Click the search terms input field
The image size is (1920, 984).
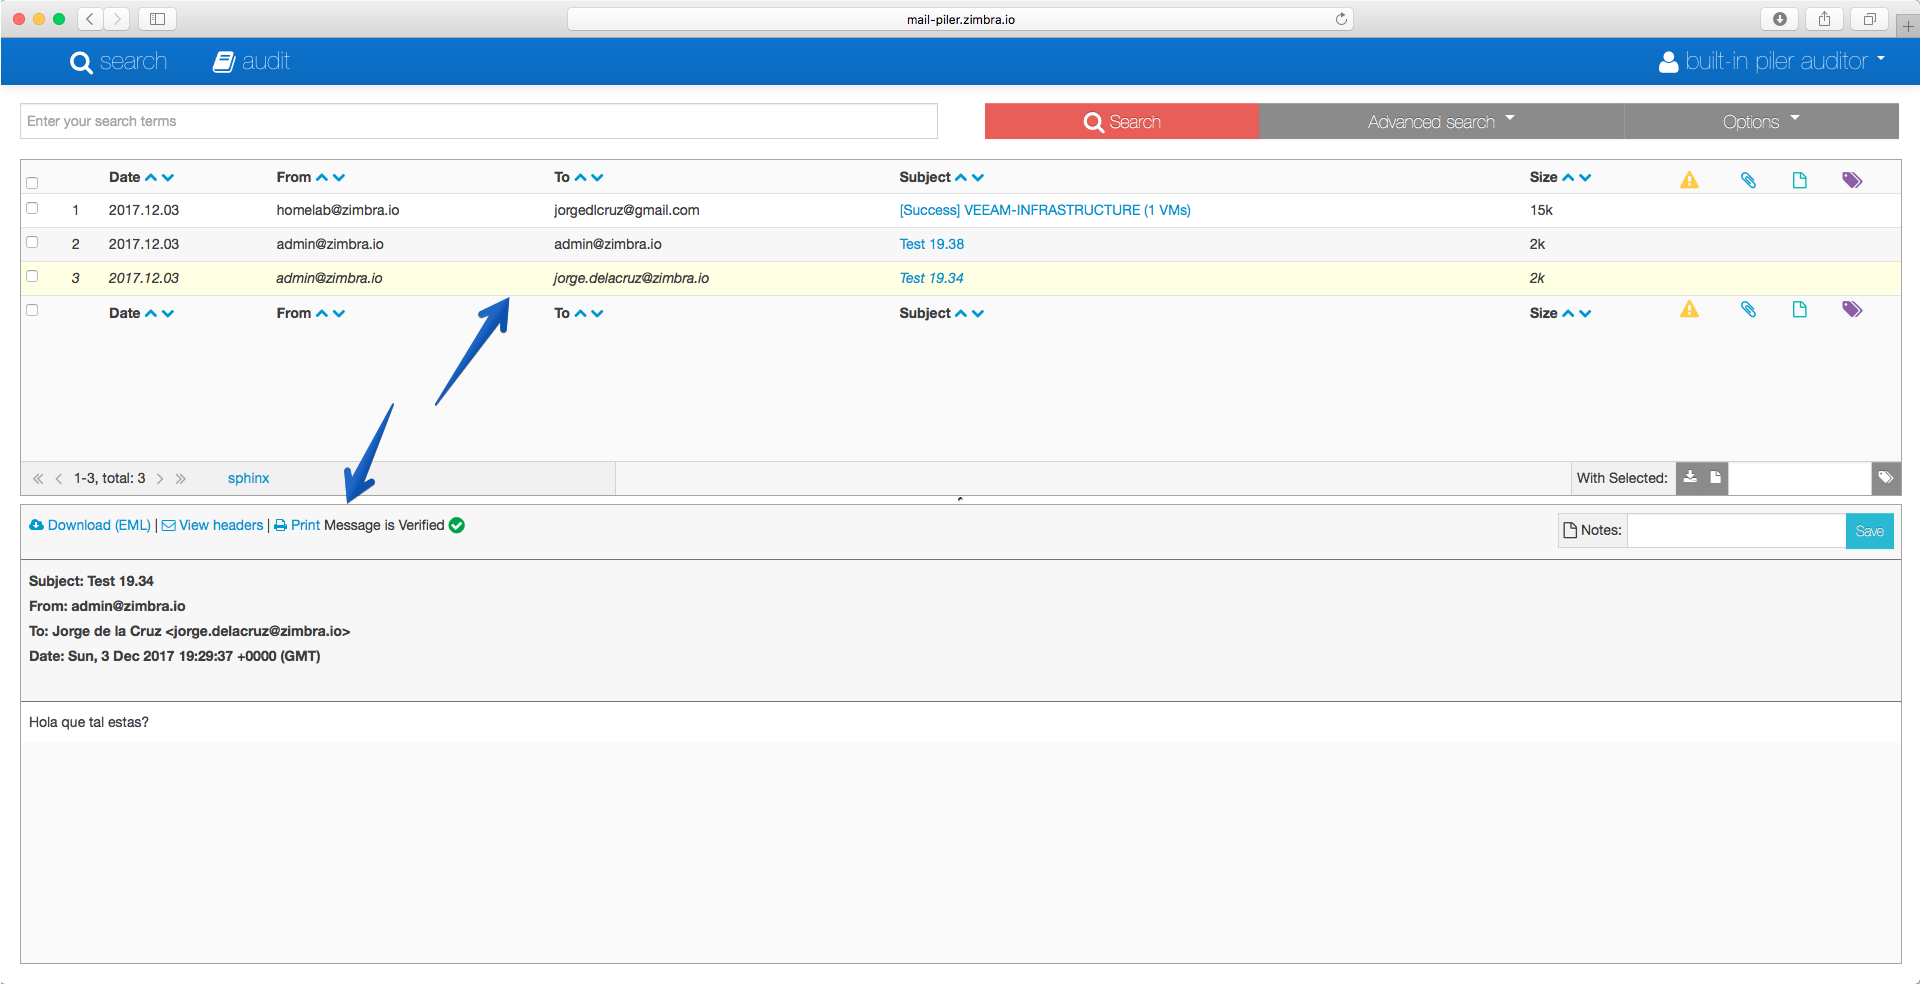point(479,121)
